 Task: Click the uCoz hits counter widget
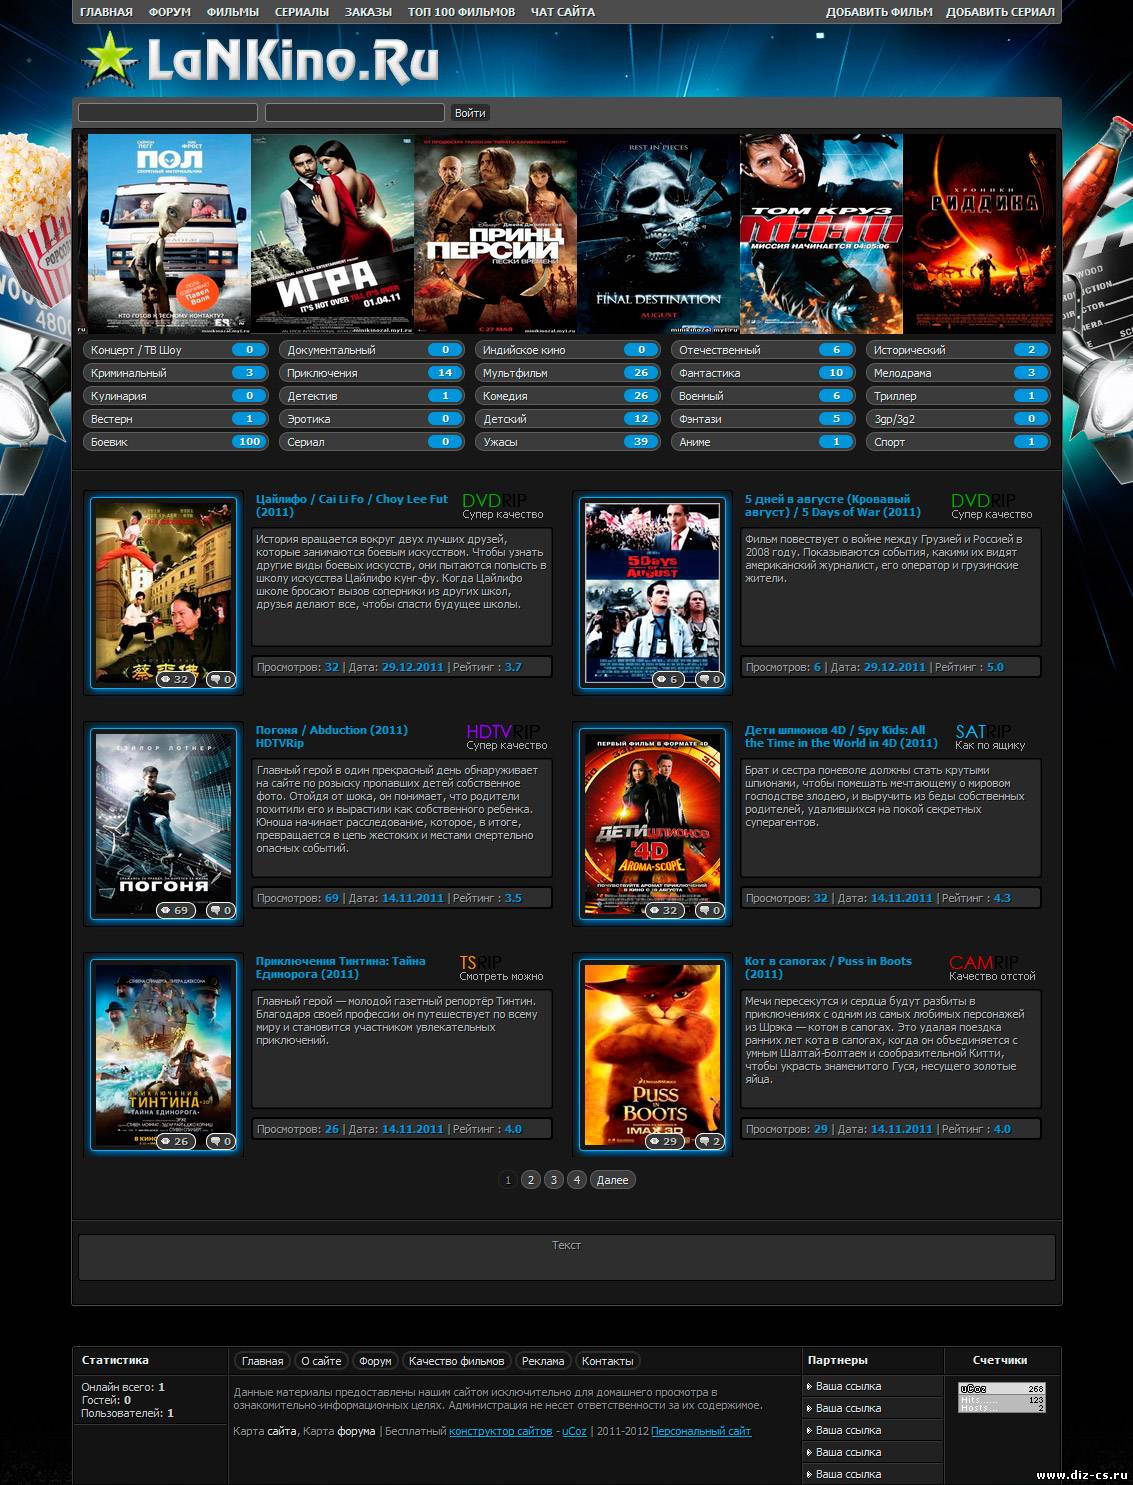tap(1002, 1398)
